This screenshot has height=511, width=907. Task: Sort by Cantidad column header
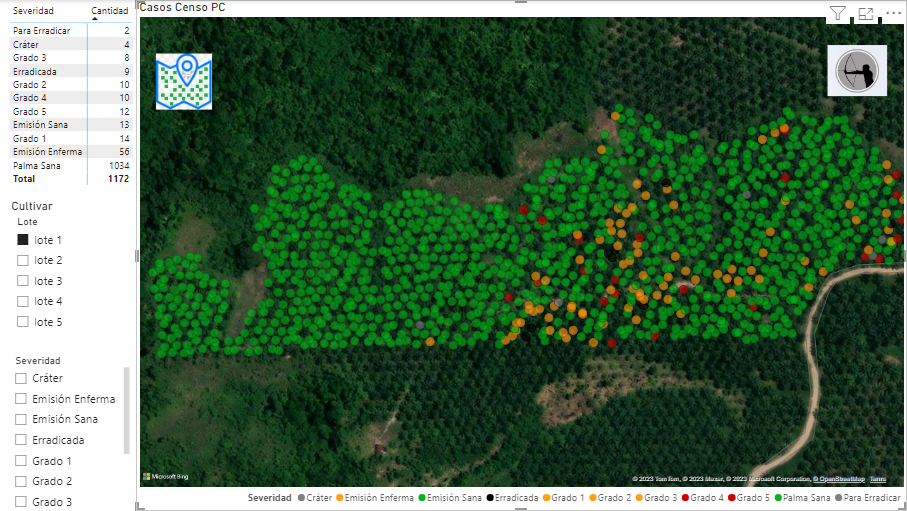(x=109, y=10)
